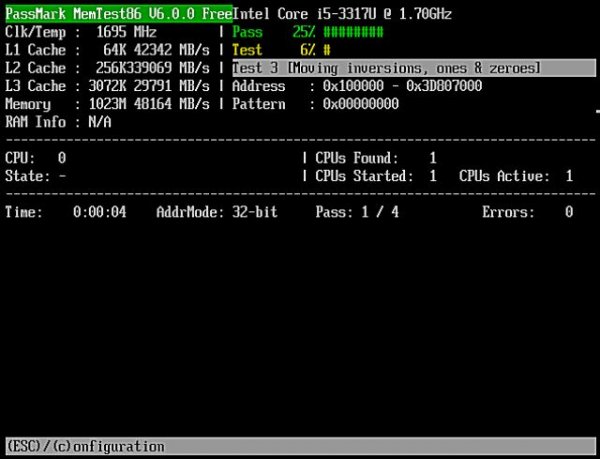Open (ESC)/(c)onfiguration in the bottom bar
600x459 pixels.
click(85, 446)
